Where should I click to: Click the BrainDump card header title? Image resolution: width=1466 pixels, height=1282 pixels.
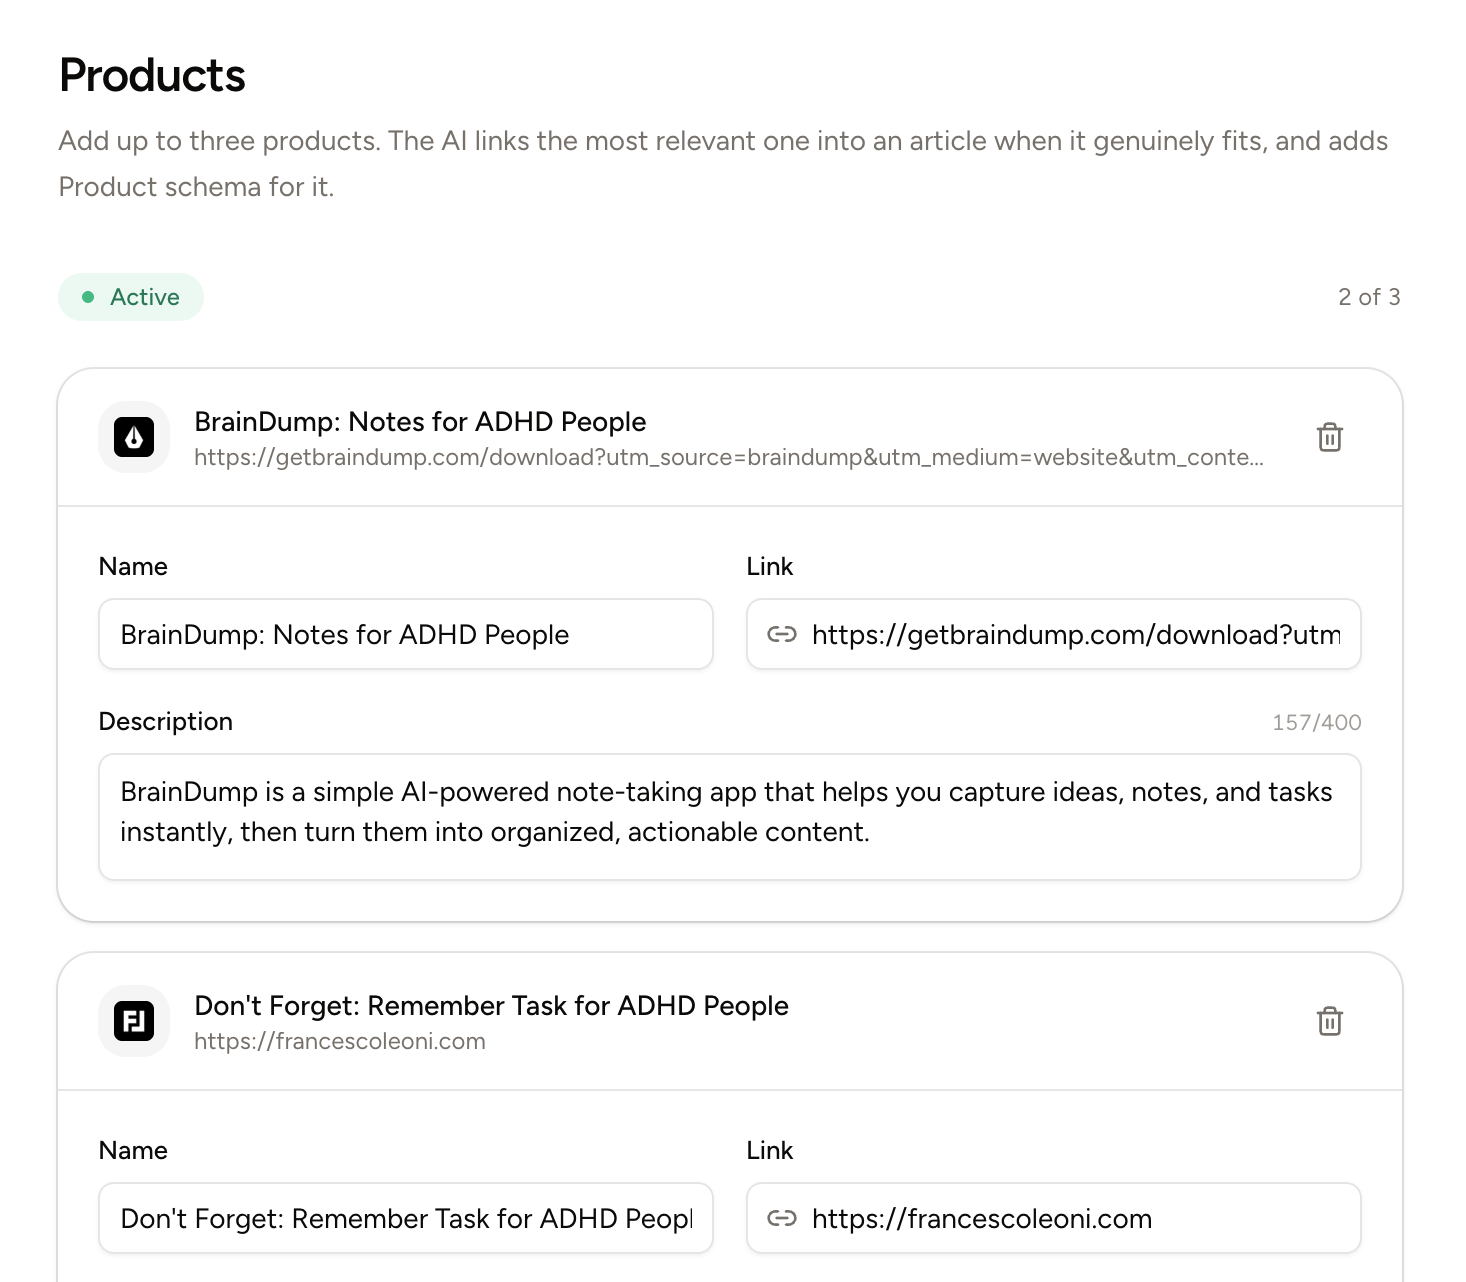tap(420, 421)
